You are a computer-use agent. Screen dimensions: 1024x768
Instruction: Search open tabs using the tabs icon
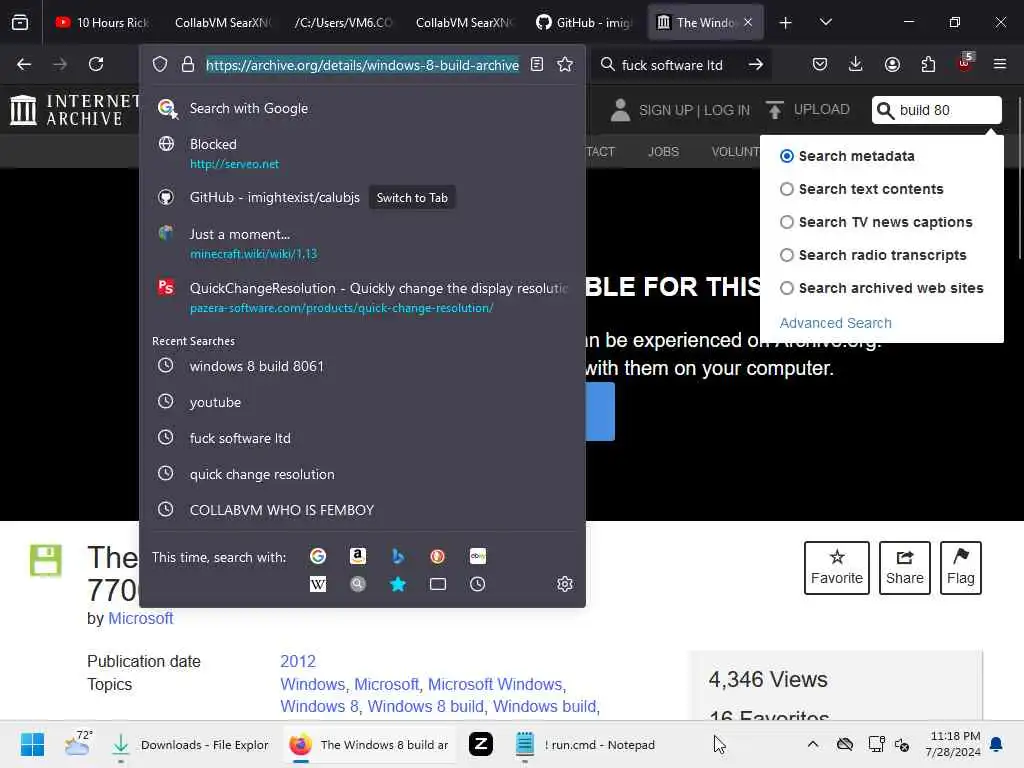coord(438,584)
